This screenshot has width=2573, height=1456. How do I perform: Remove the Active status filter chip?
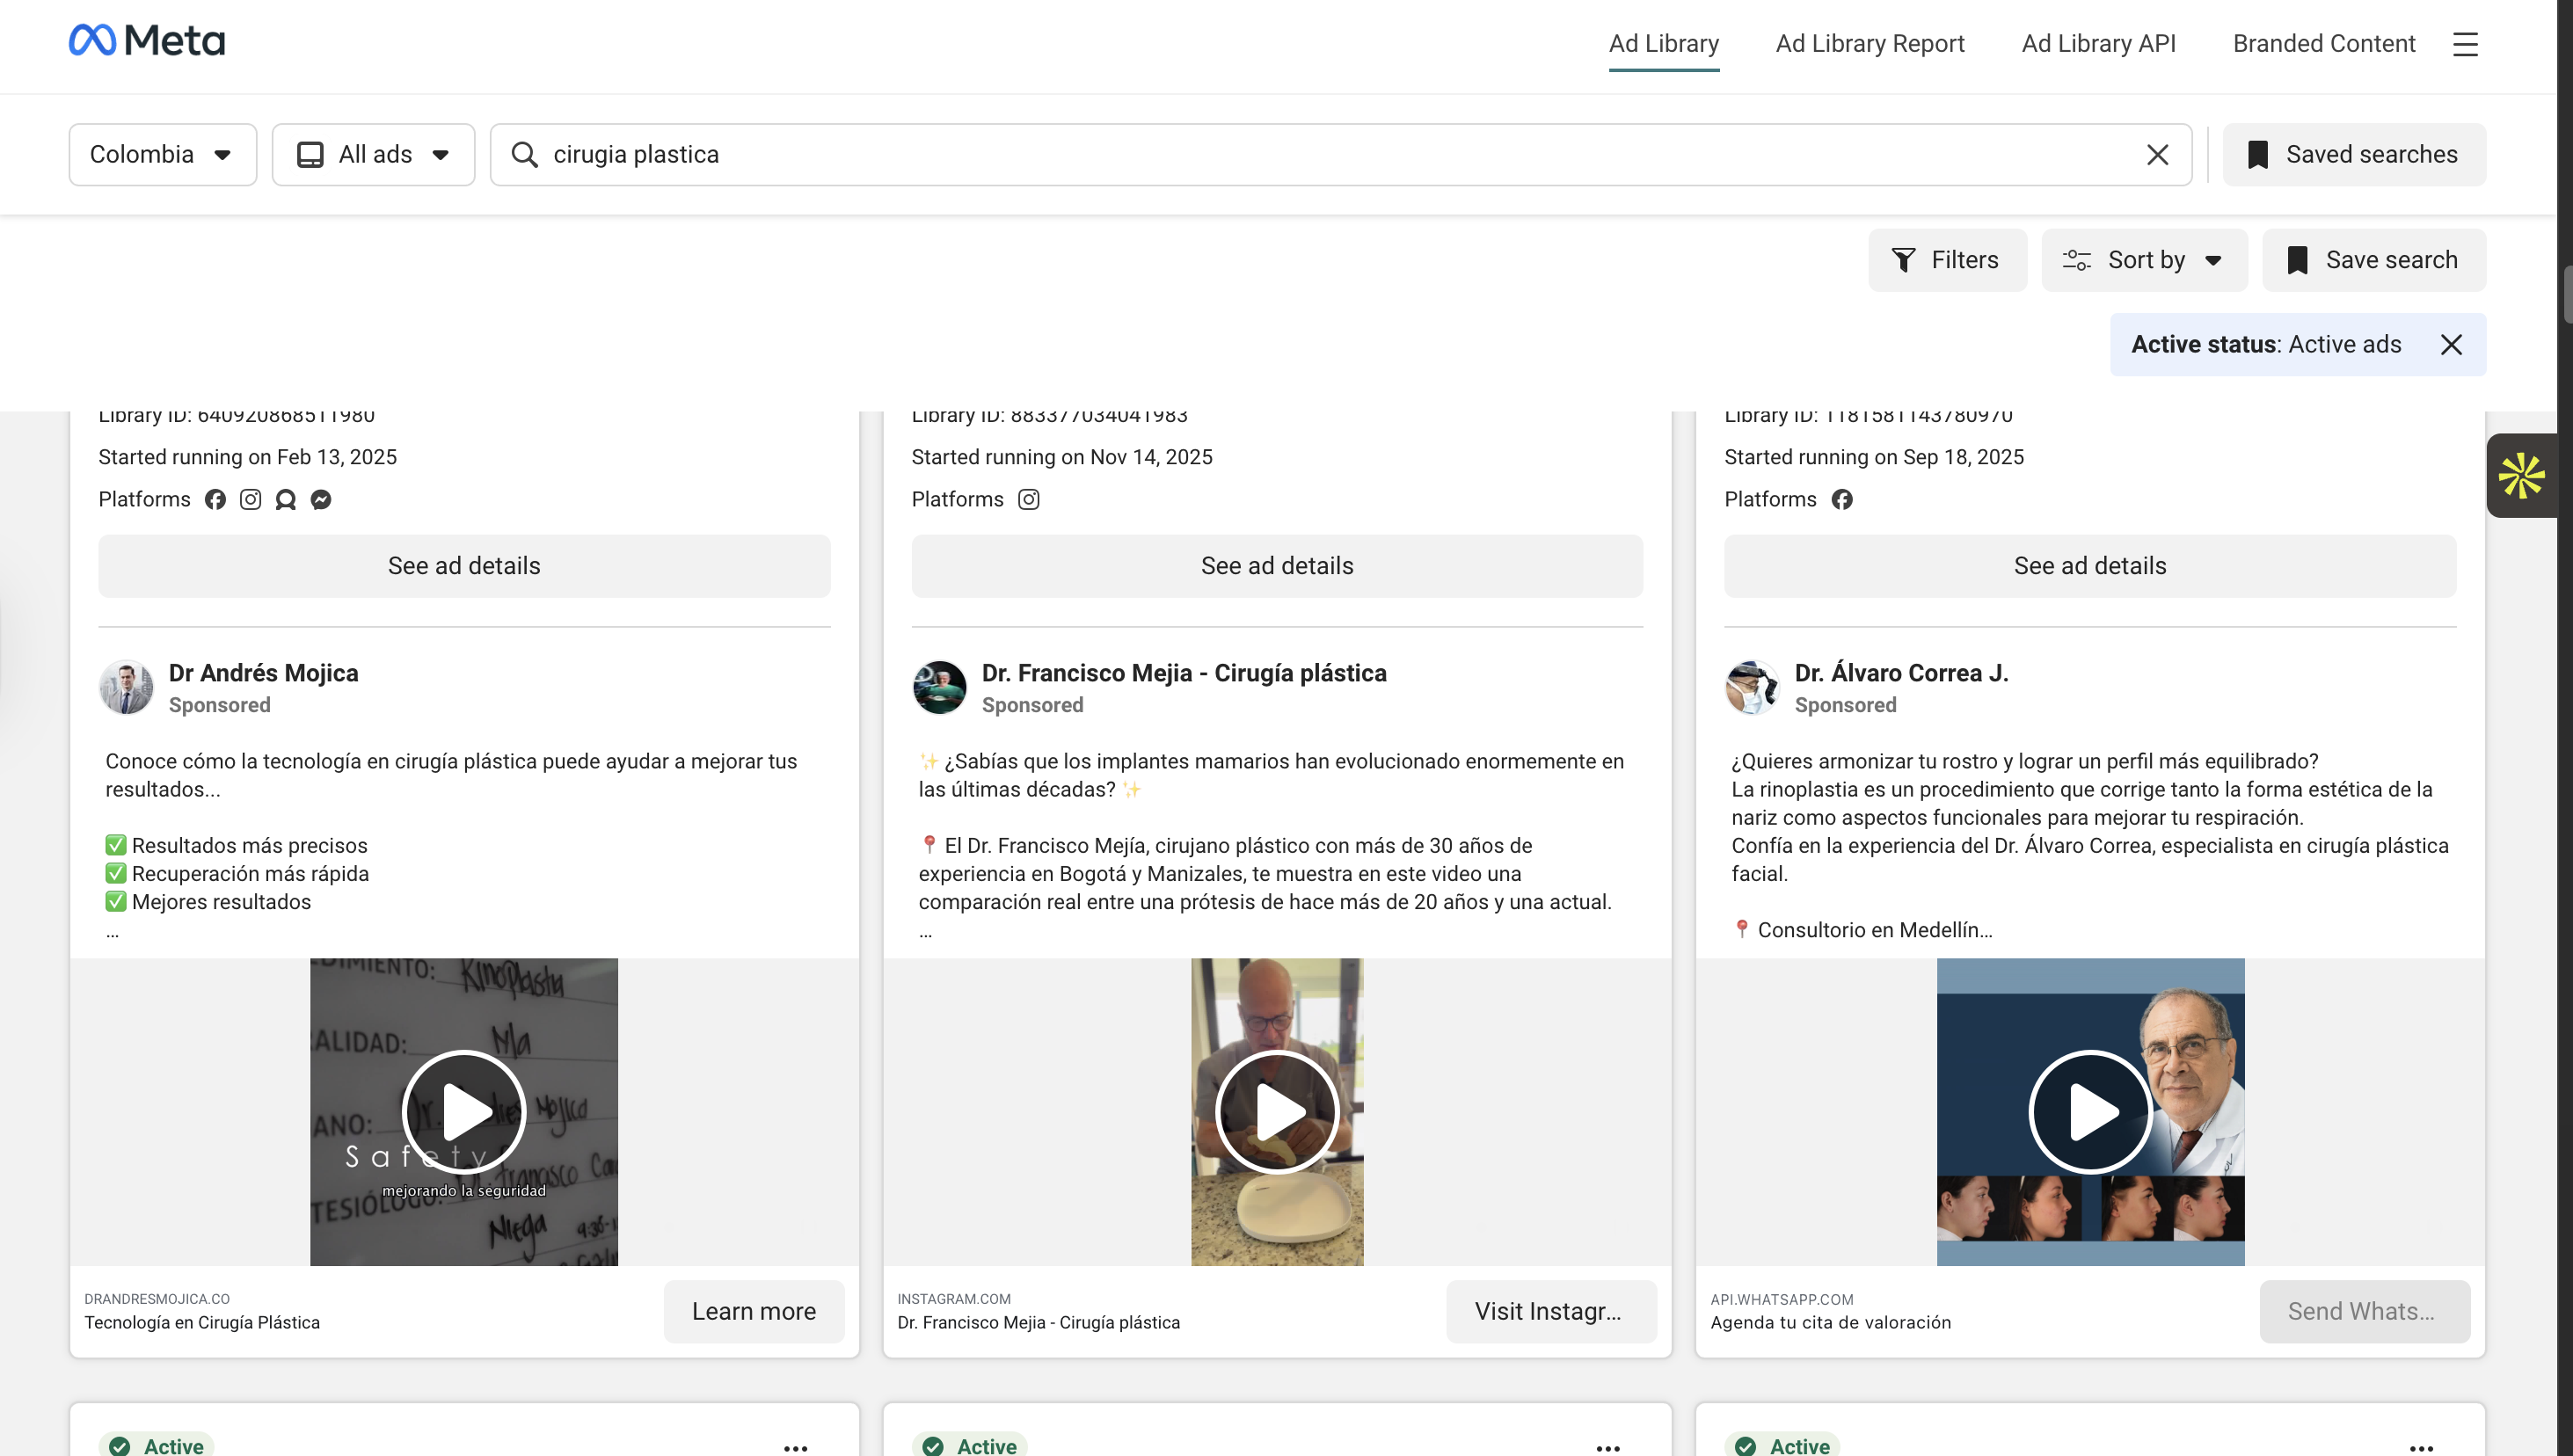[x=2450, y=345]
